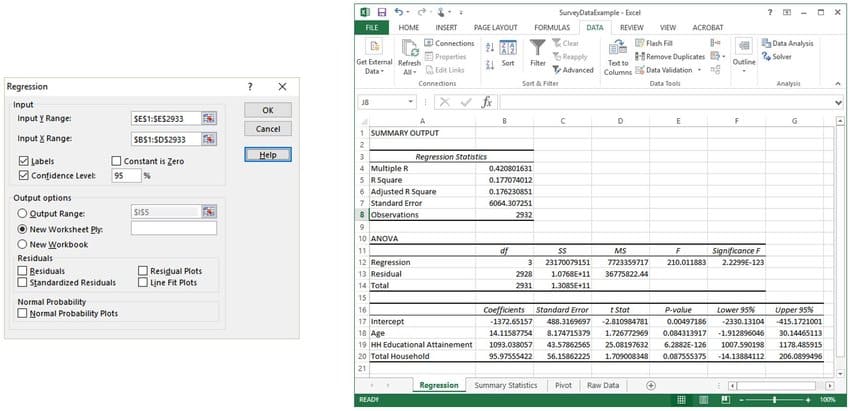This screenshot has height=411, width=850.
Task: Open the Raw Data sheet tab
Action: coord(603,385)
